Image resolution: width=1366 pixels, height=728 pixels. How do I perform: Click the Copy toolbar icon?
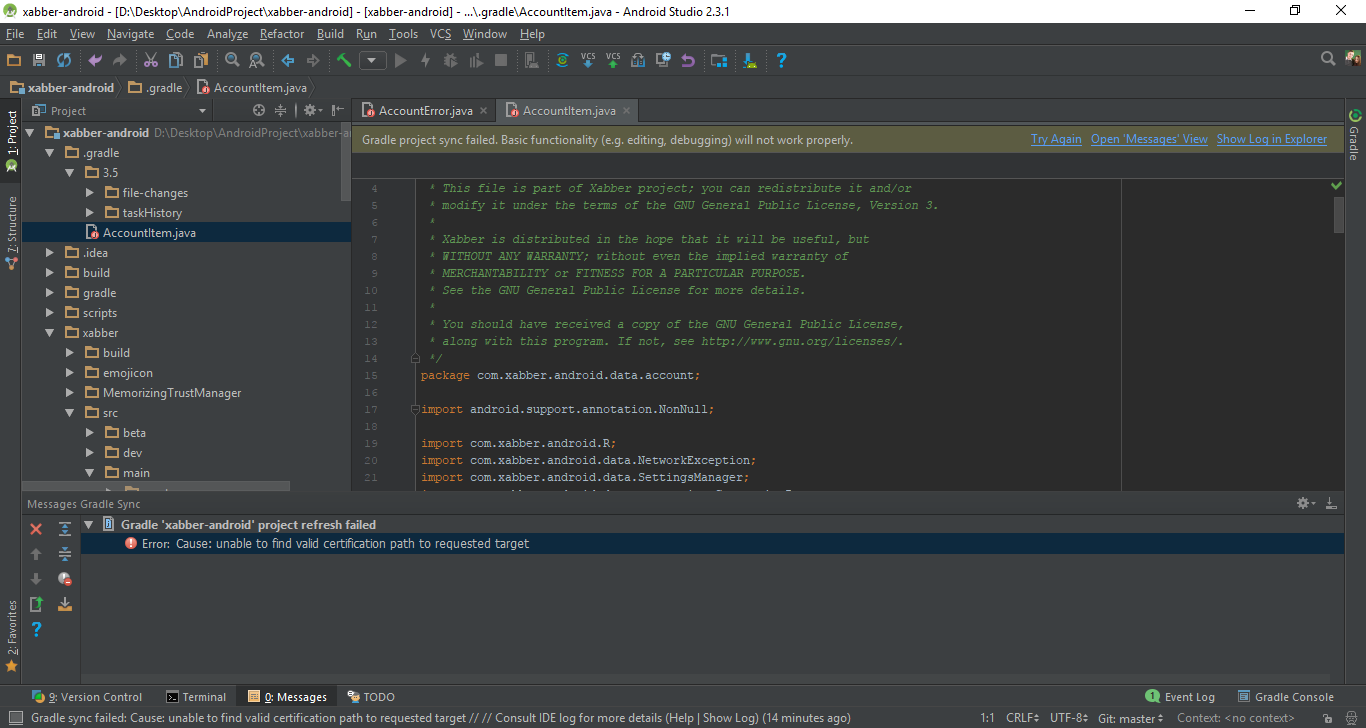pos(175,60)
